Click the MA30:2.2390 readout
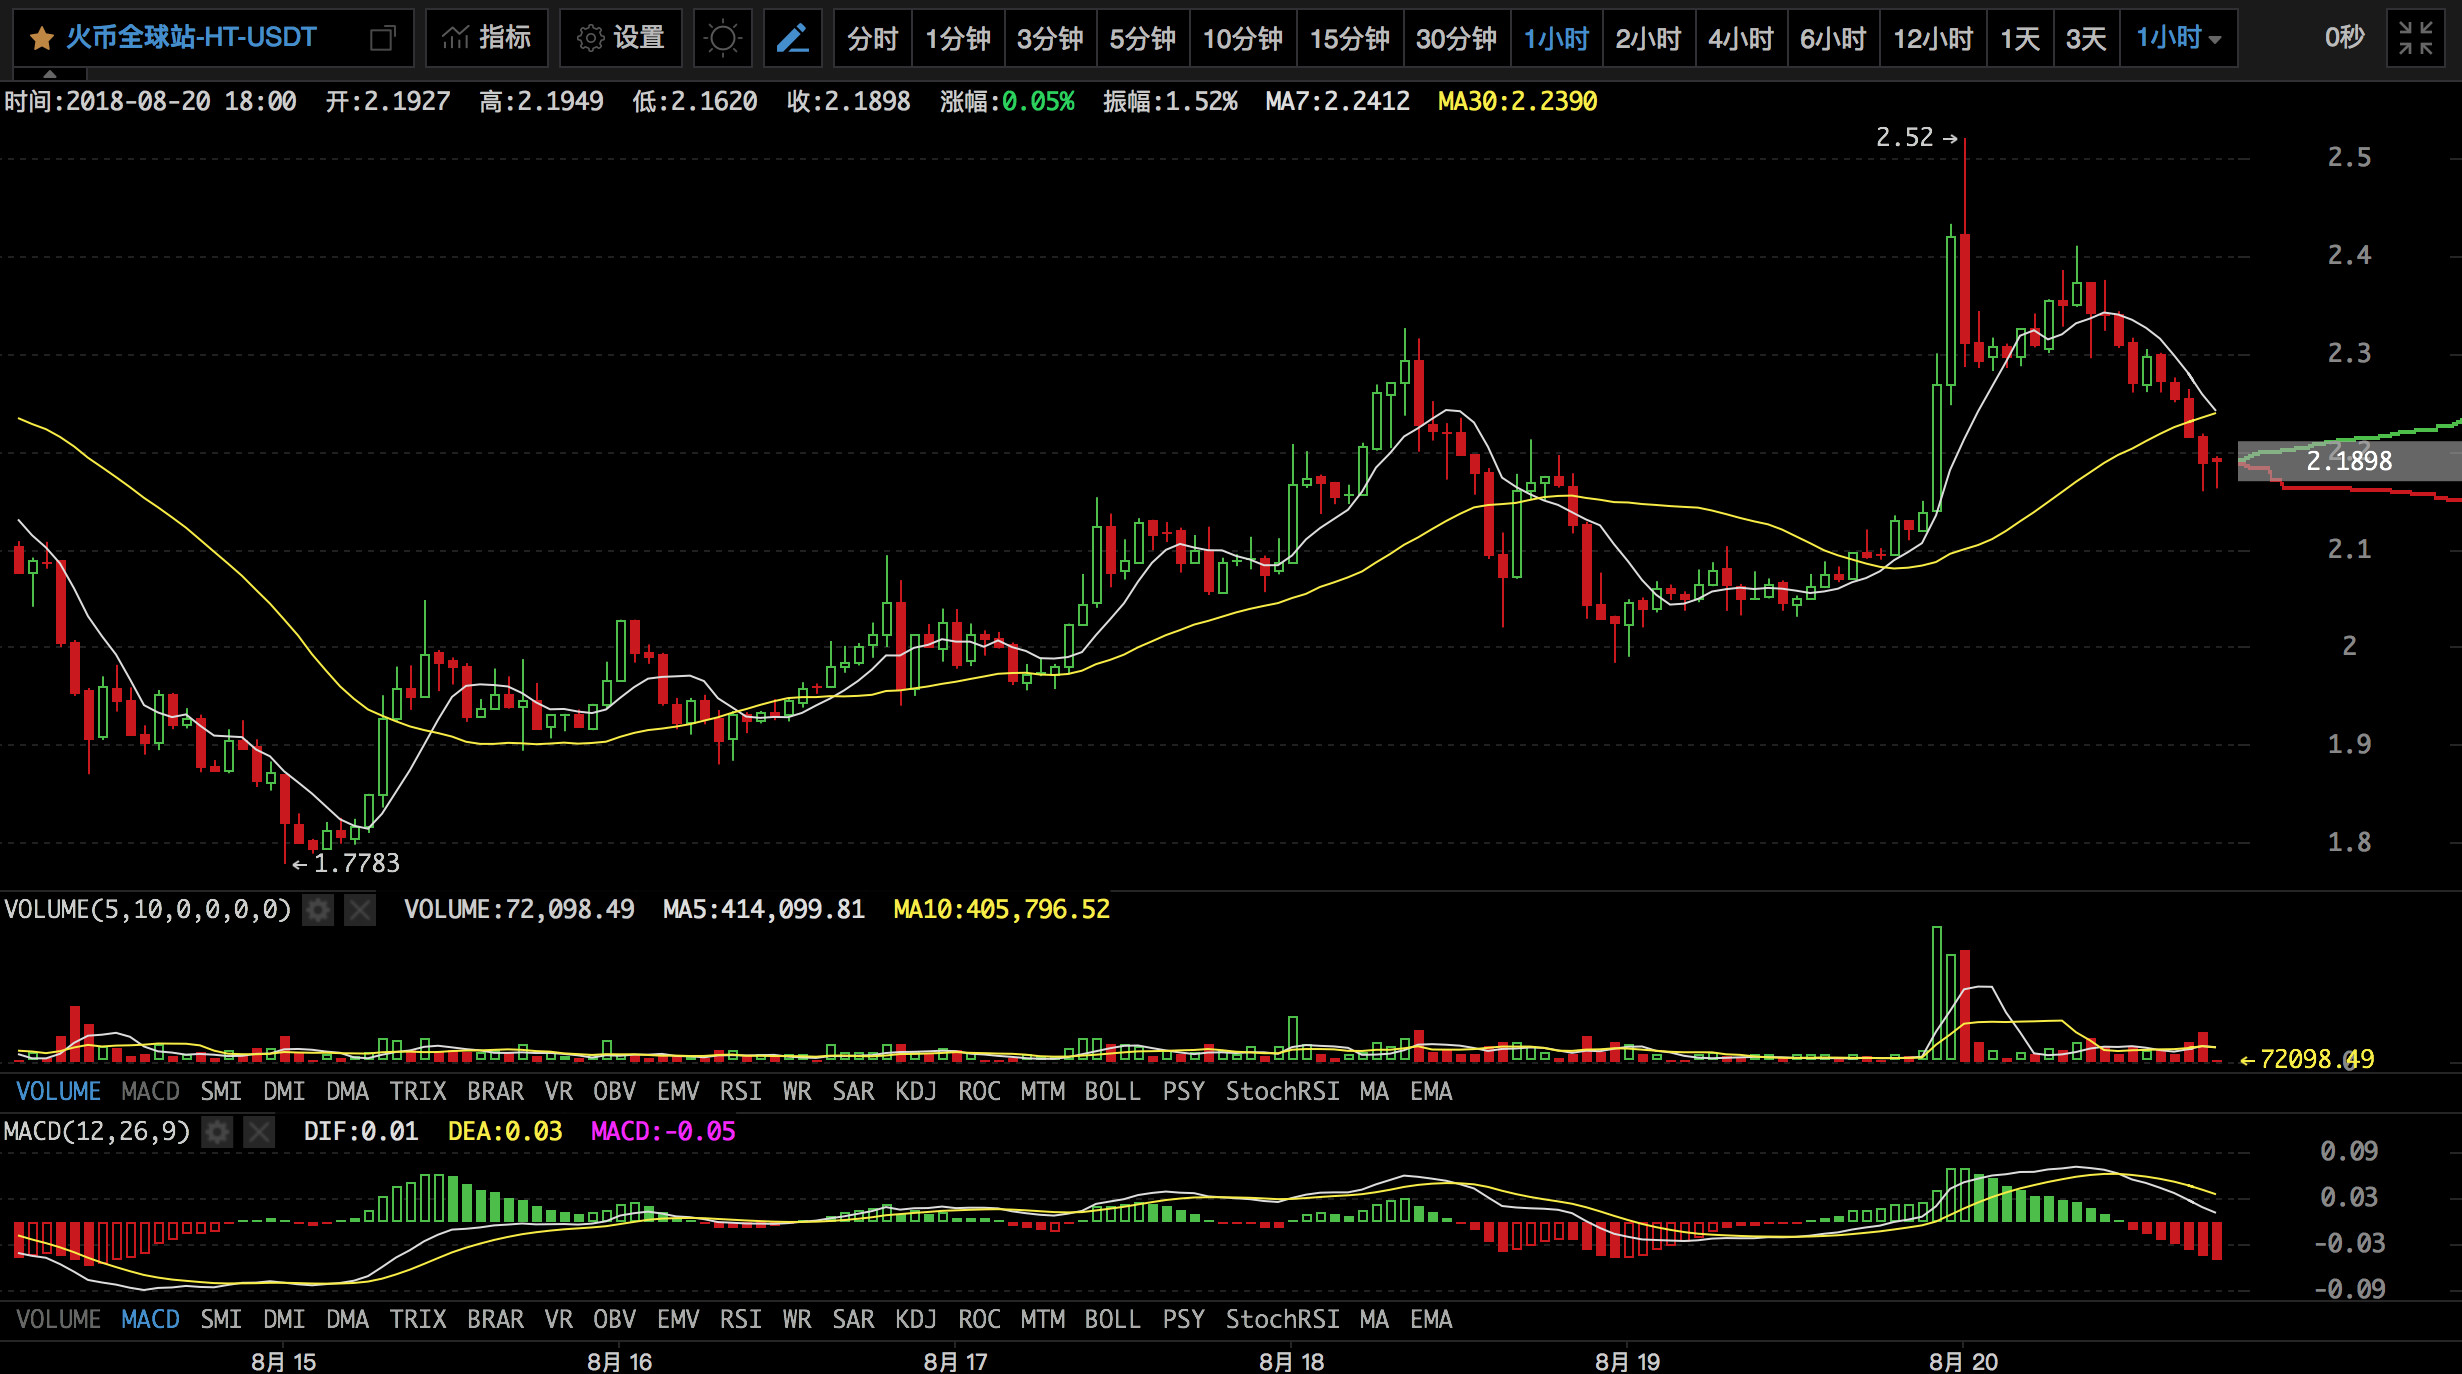Image resolution: width=2462 pixels, height=1374 pixels. click(1517, 101)
